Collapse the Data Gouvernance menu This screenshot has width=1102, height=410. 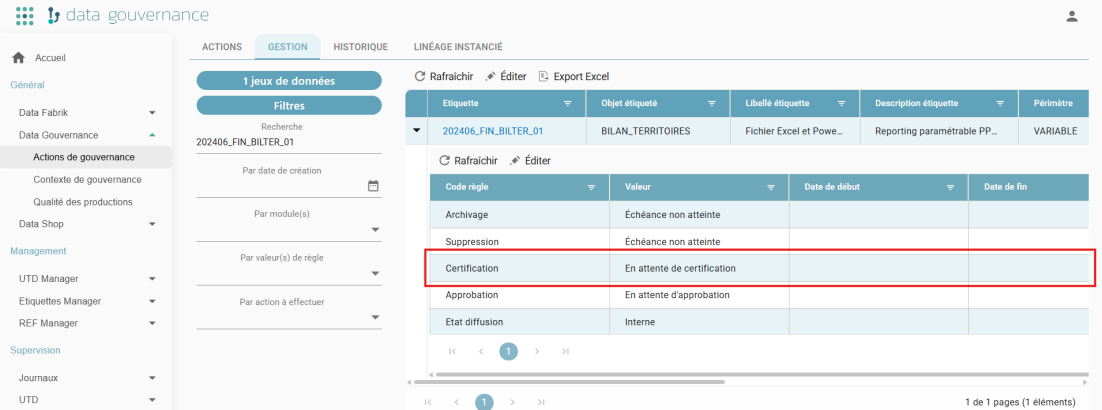(153, 135)
